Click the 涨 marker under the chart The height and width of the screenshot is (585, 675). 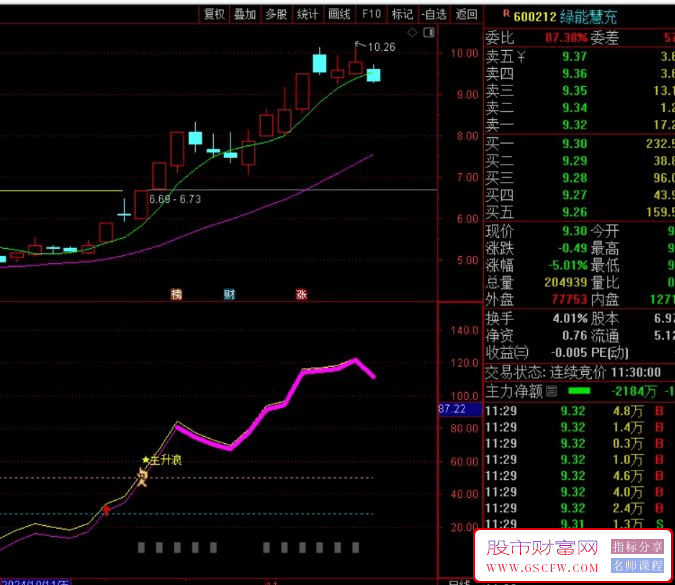(301, 294)
